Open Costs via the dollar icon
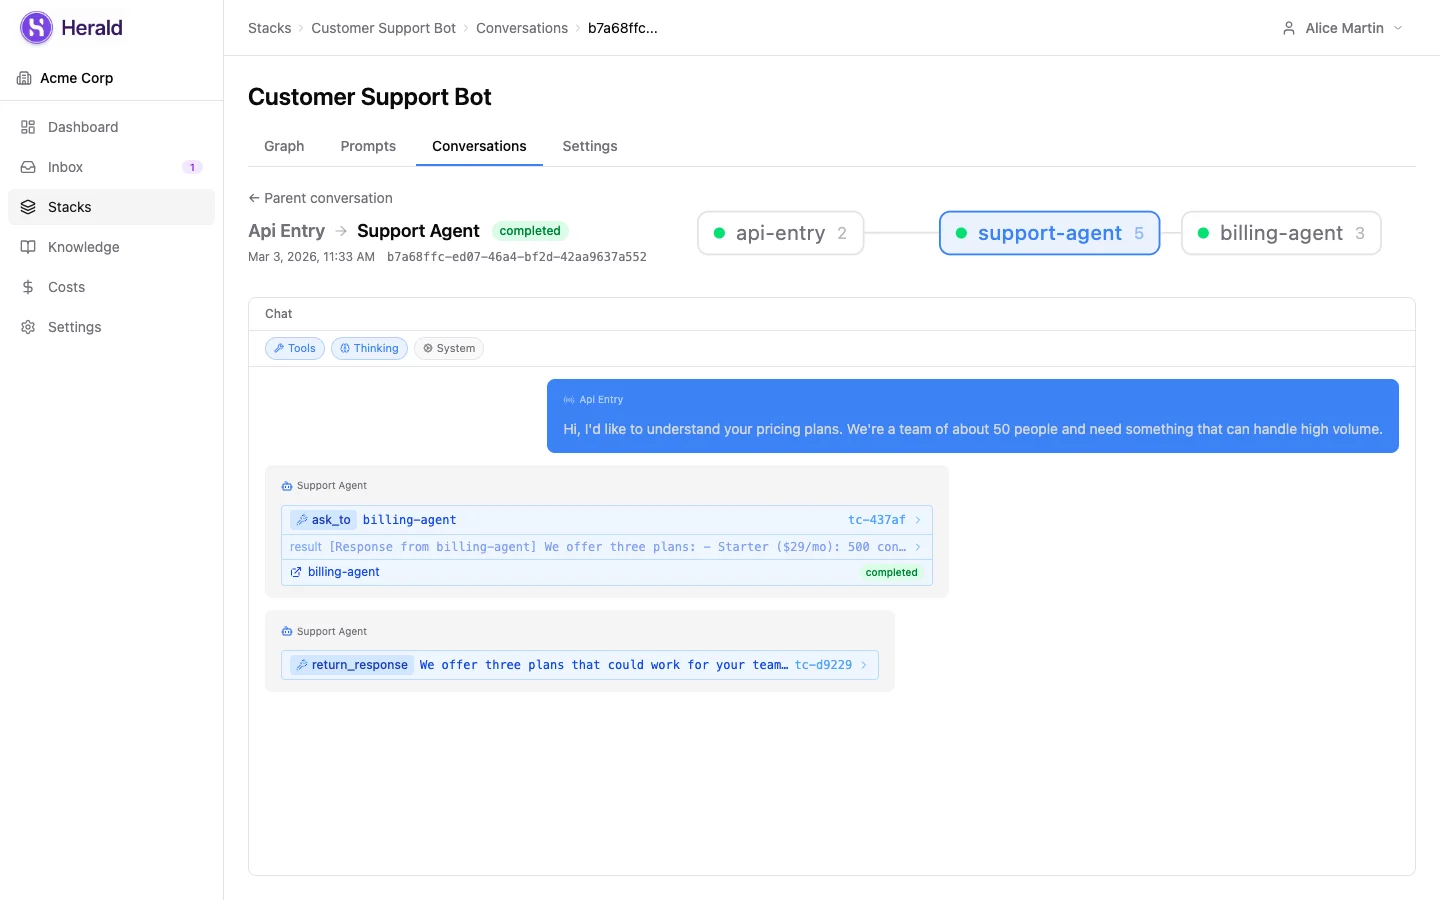The width and height of the screenshot is (1440, 900). point(28,287)
